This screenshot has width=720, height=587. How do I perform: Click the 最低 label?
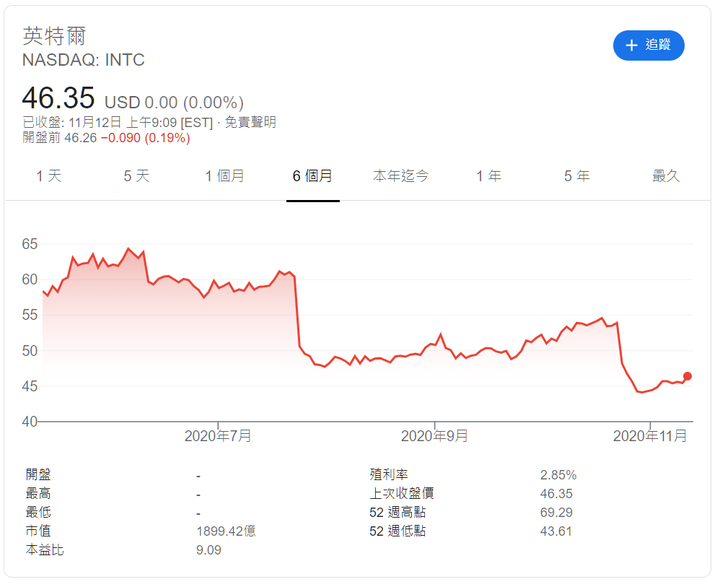[x=38, y=512]
